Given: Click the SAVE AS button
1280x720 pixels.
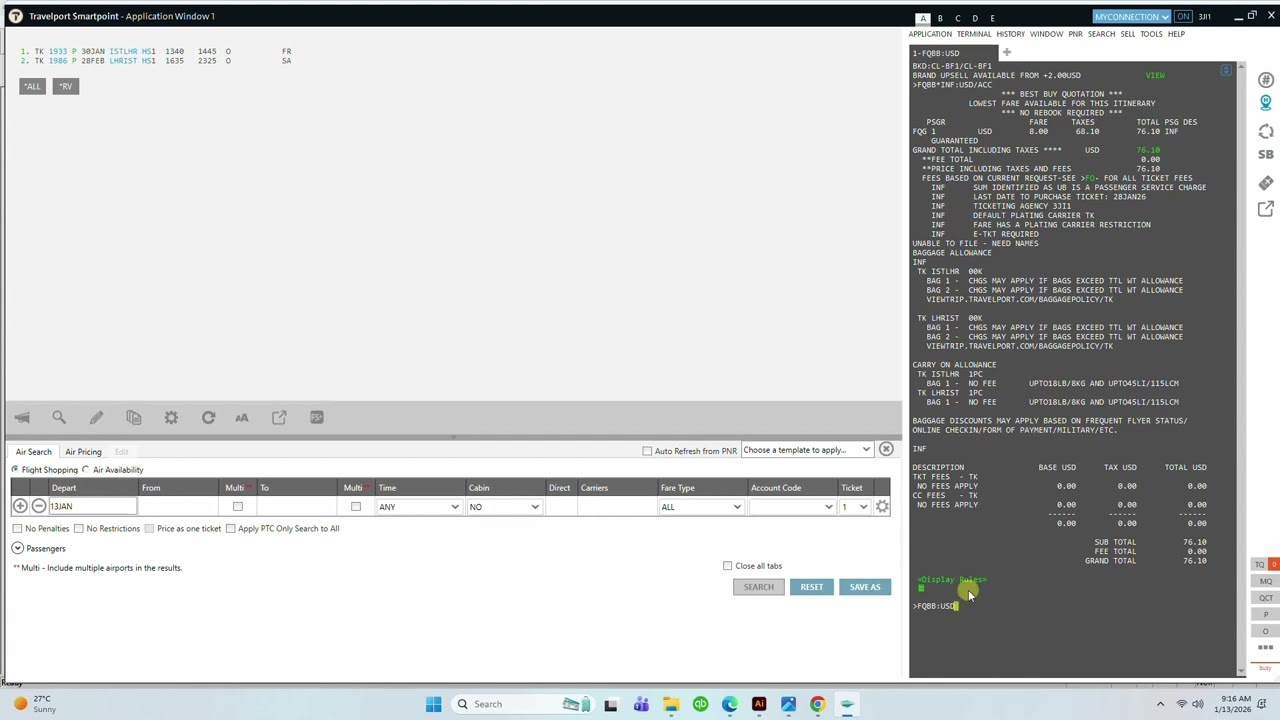Looking at the screenshot, I should 865,587.
